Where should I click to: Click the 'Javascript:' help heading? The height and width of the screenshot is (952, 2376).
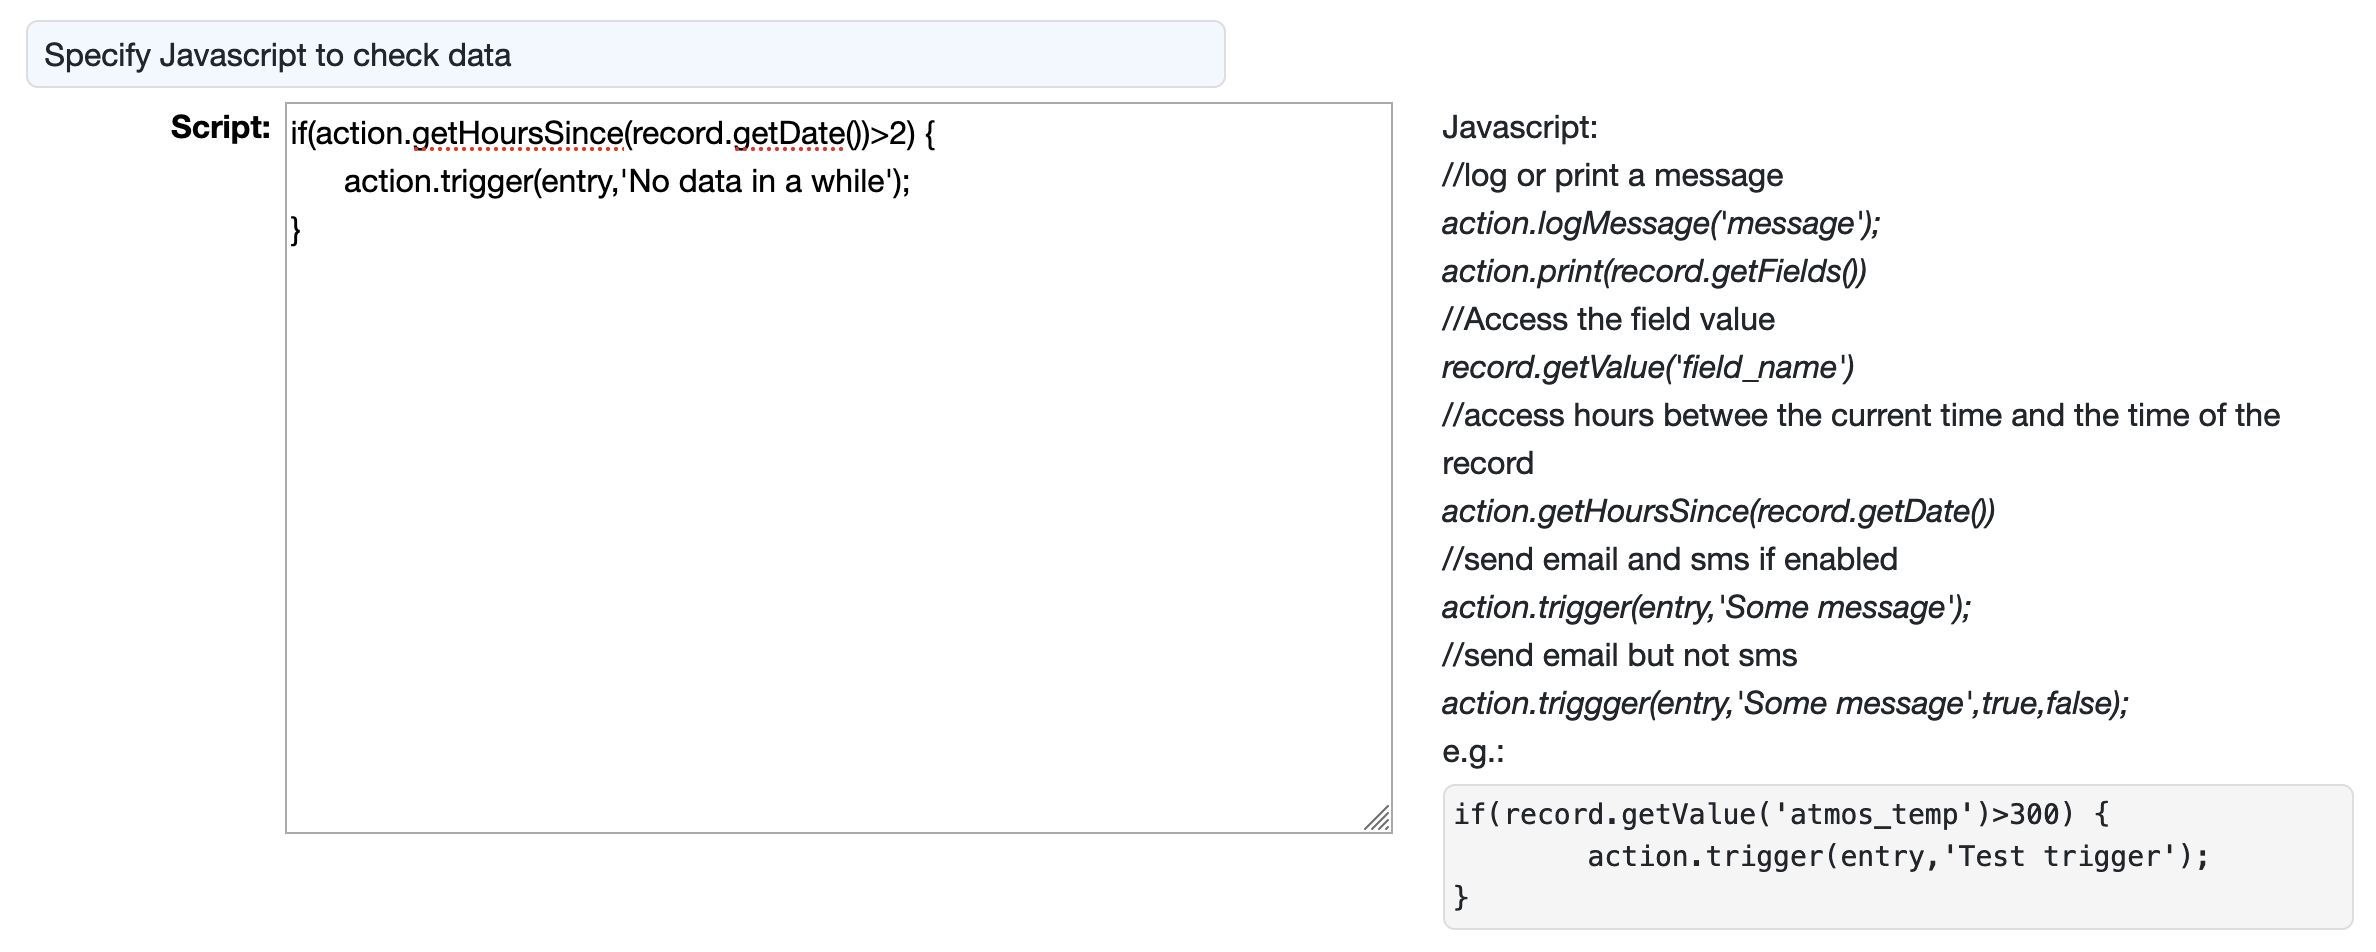point(1519,127)
